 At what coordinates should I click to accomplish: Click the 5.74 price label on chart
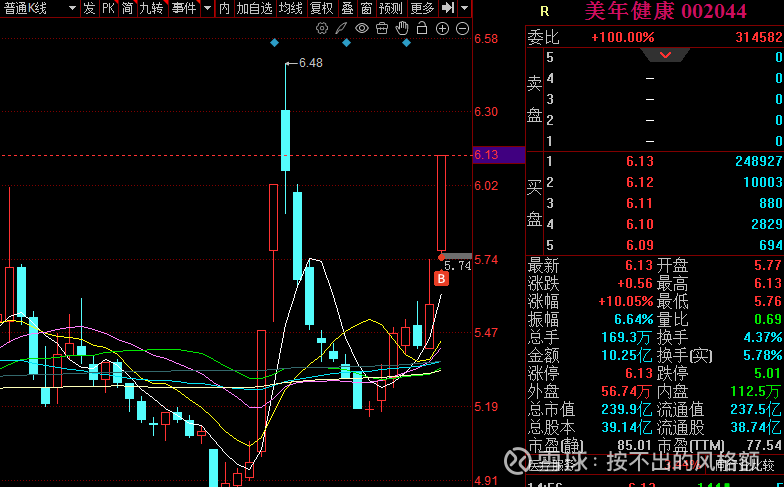coord(458,266)
